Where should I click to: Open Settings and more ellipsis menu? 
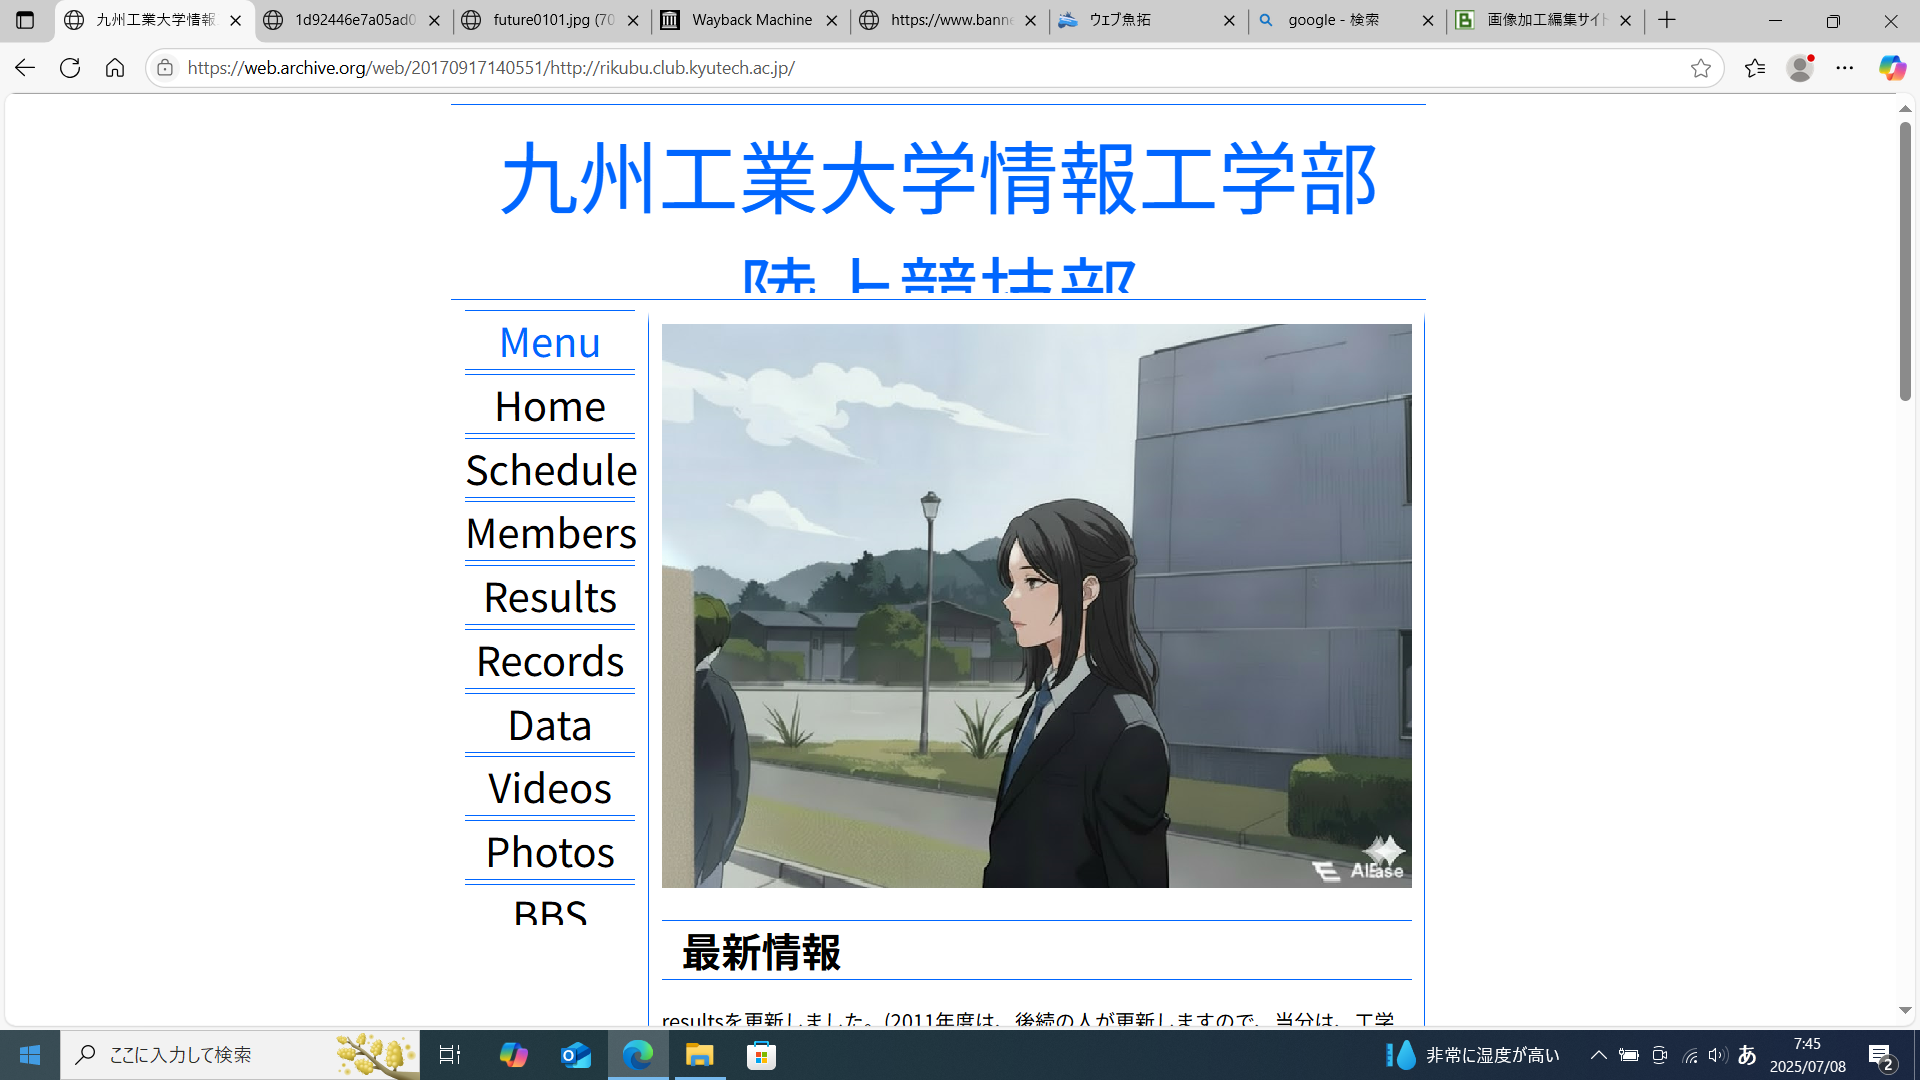(x=1845, y=68)
